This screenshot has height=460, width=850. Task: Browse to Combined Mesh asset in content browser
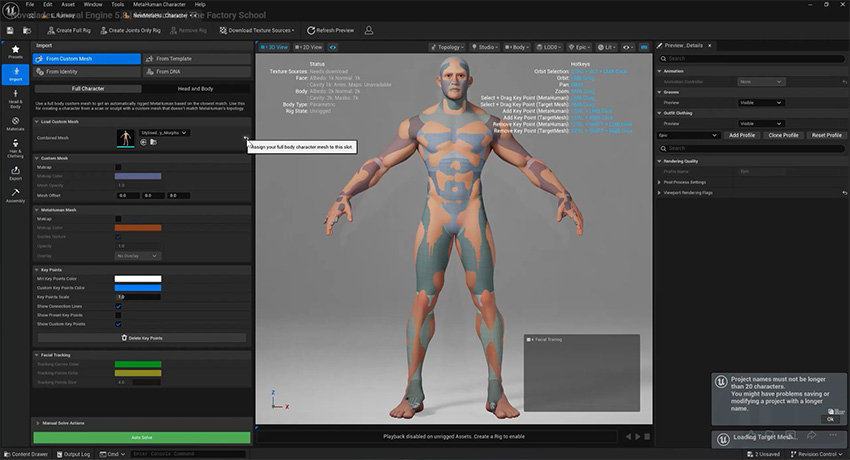(153, 142)
